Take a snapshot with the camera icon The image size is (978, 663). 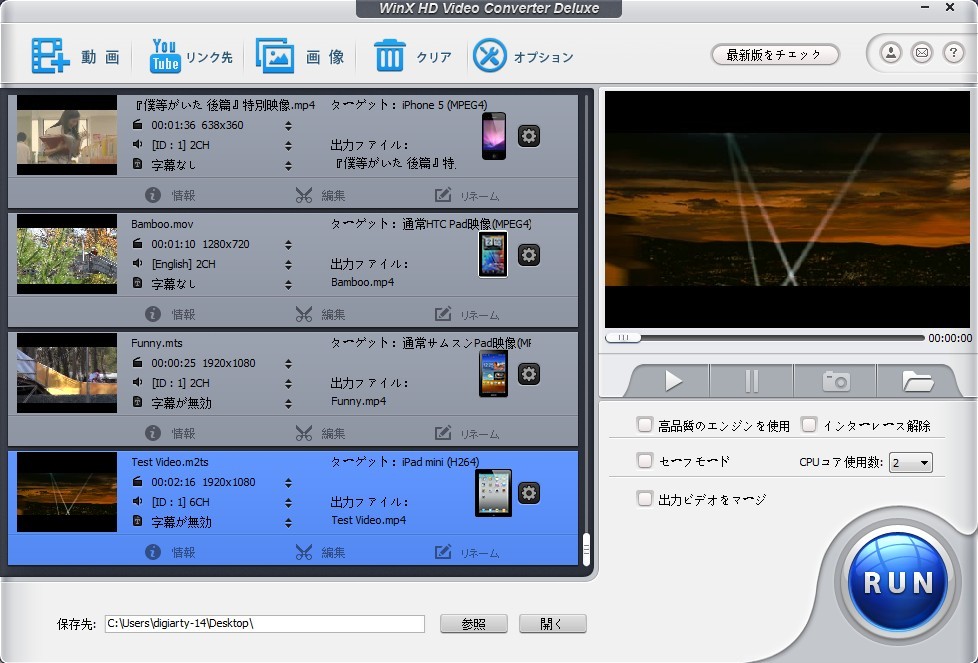pos(835,381)
